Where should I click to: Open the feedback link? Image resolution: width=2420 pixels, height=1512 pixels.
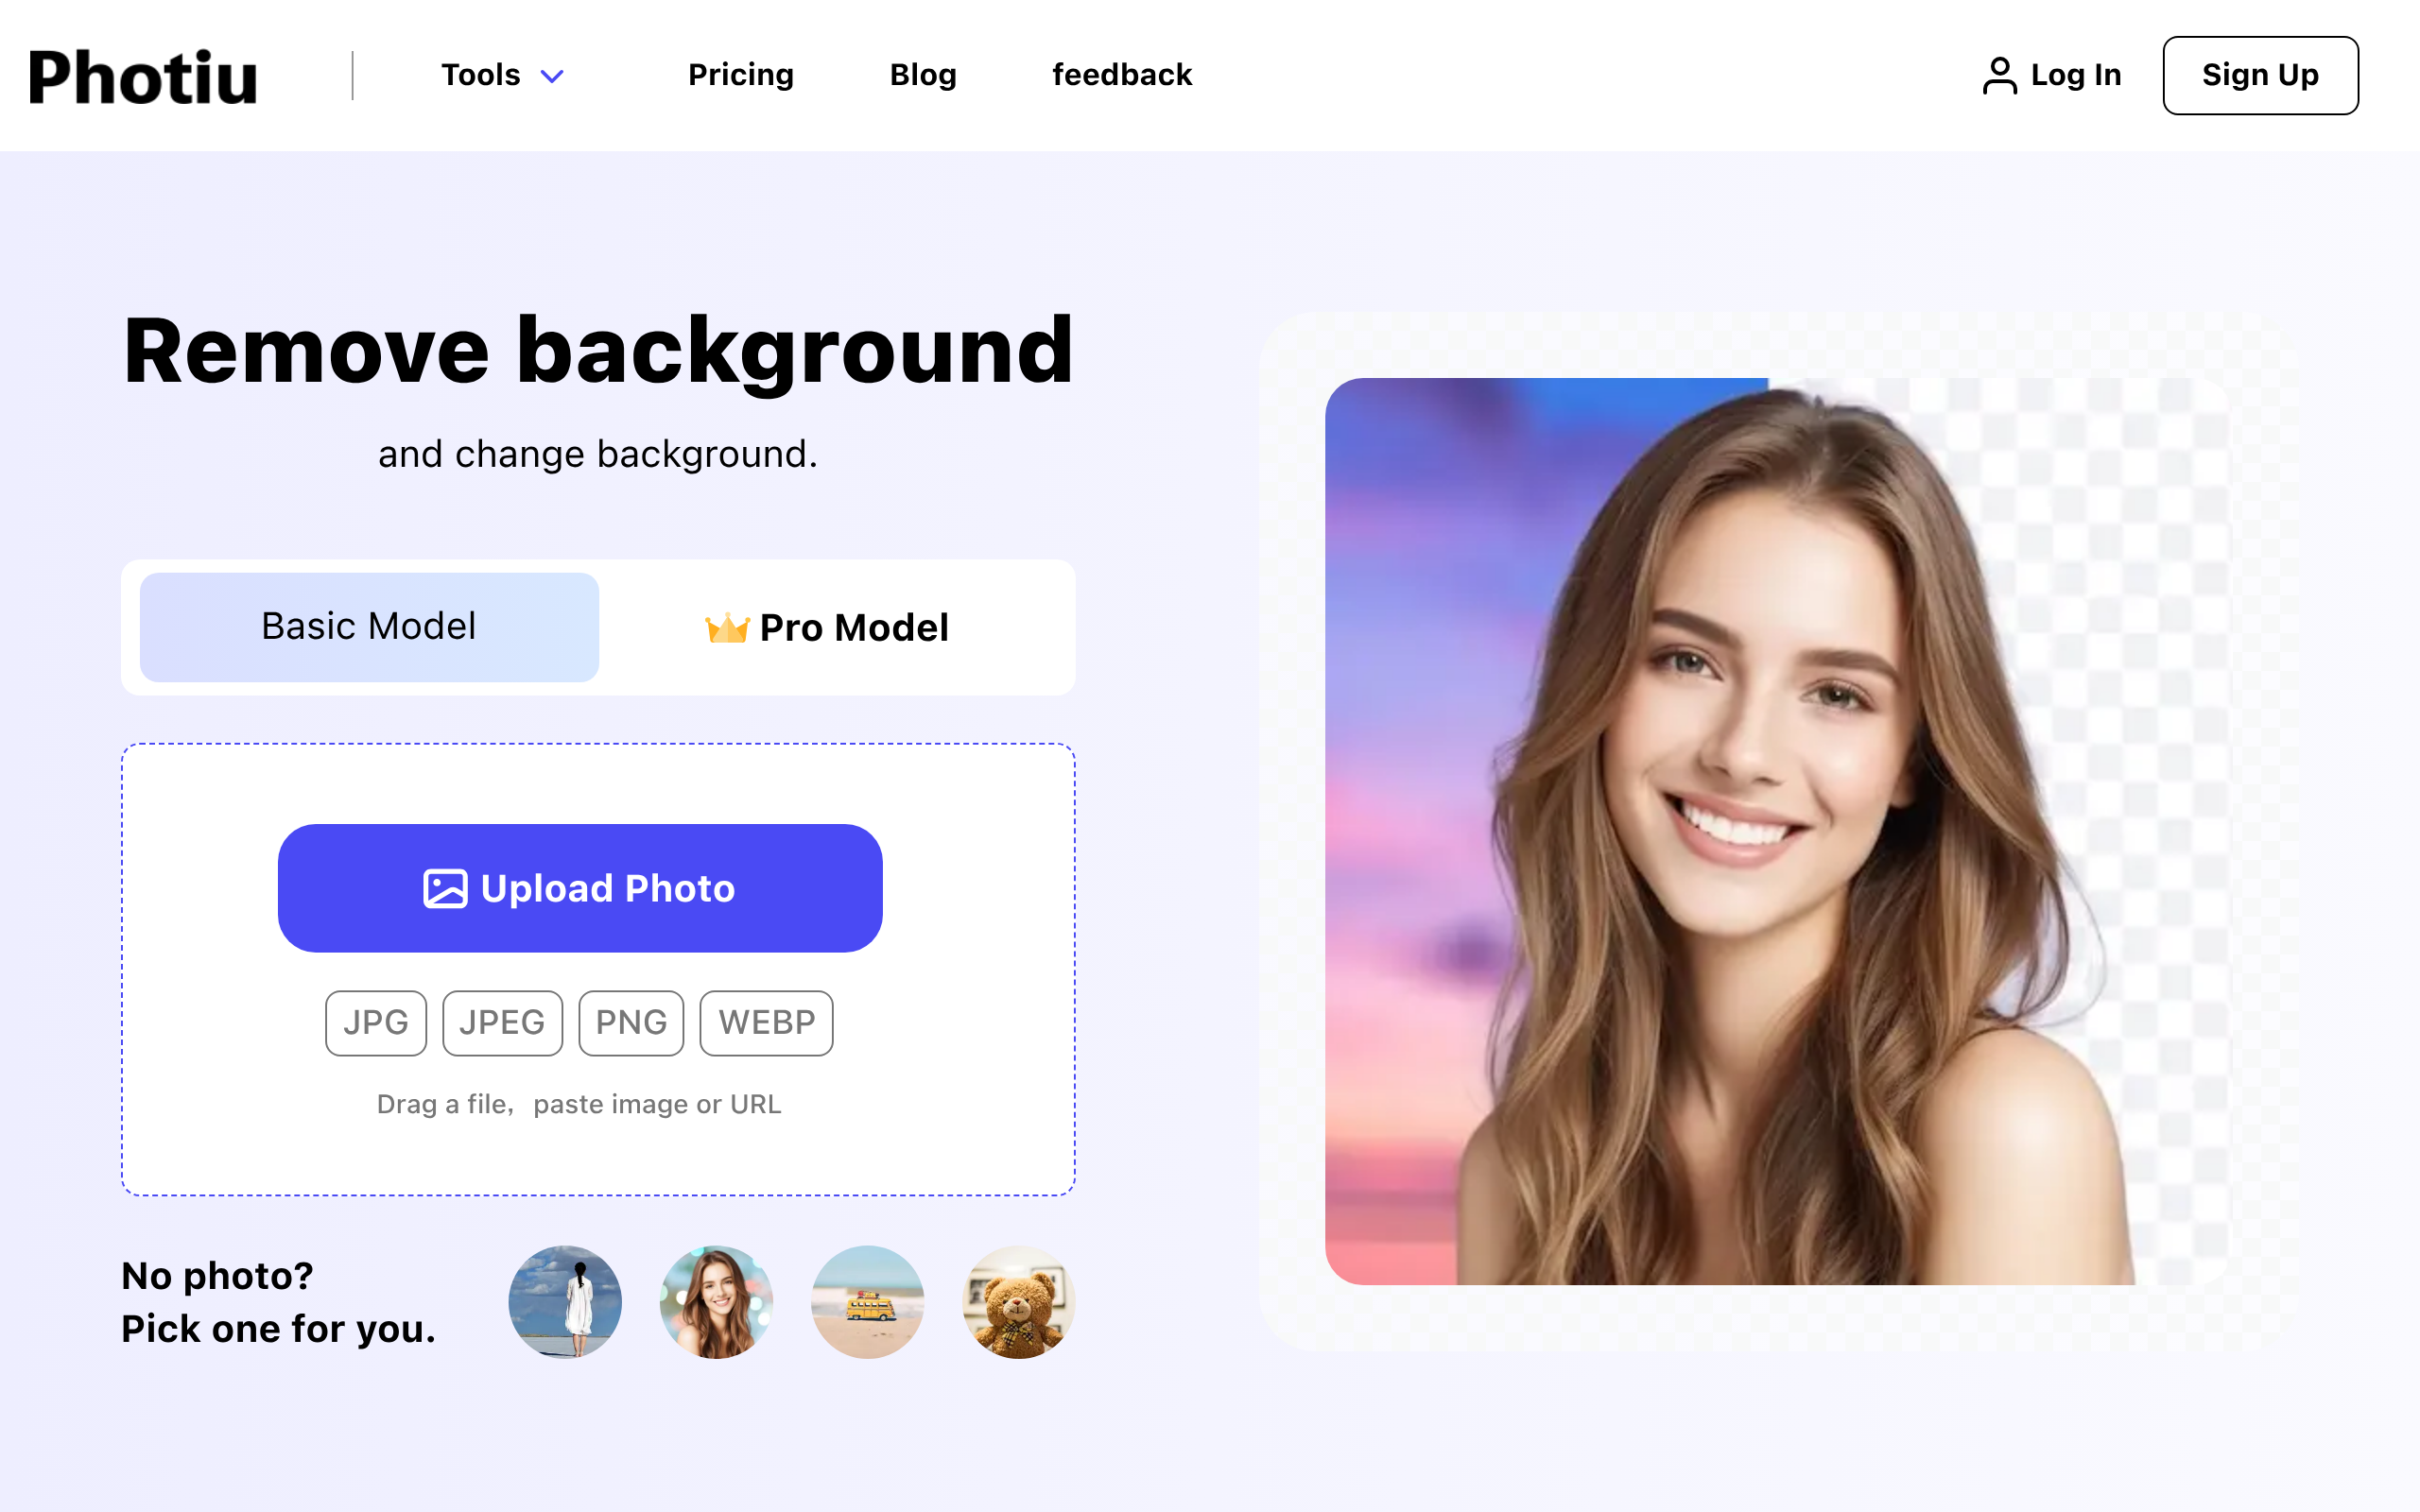click(x=1122, y=75)
